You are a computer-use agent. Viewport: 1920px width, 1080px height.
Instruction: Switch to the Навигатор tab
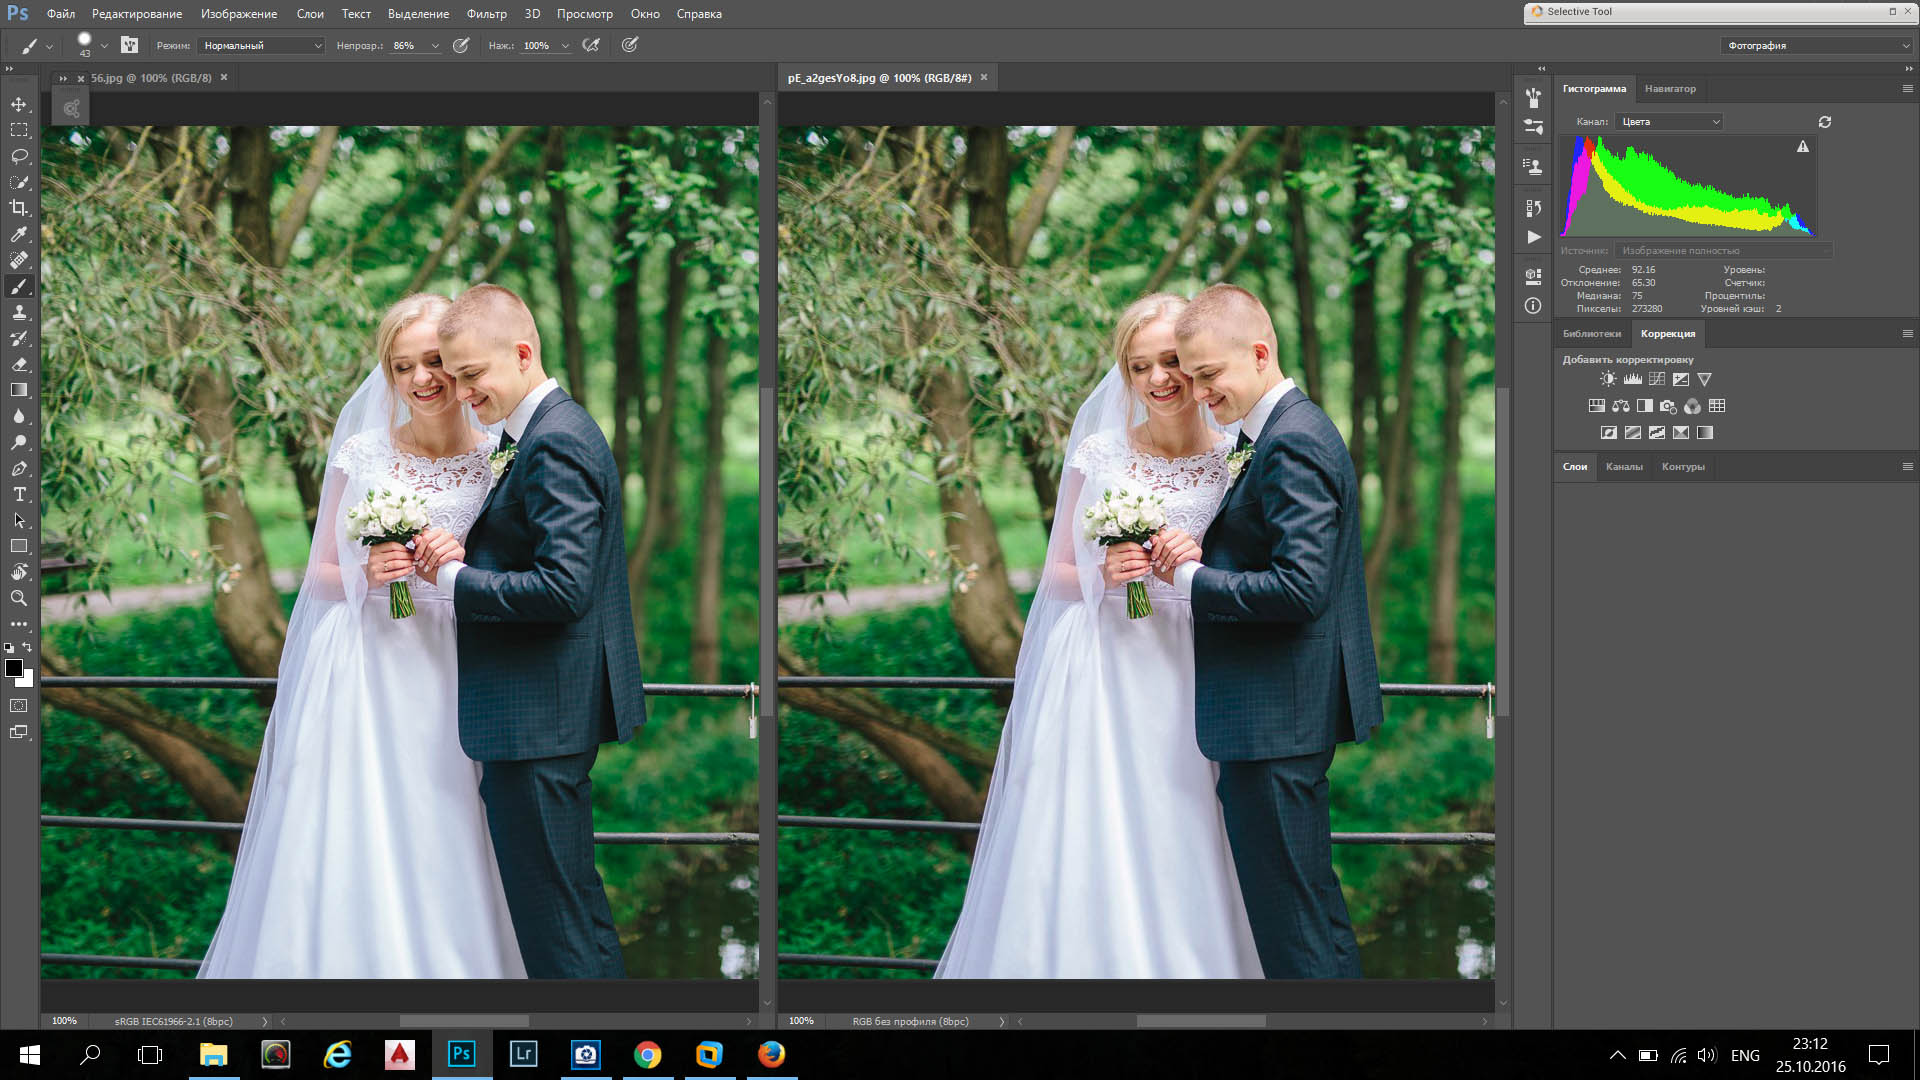1669,89
